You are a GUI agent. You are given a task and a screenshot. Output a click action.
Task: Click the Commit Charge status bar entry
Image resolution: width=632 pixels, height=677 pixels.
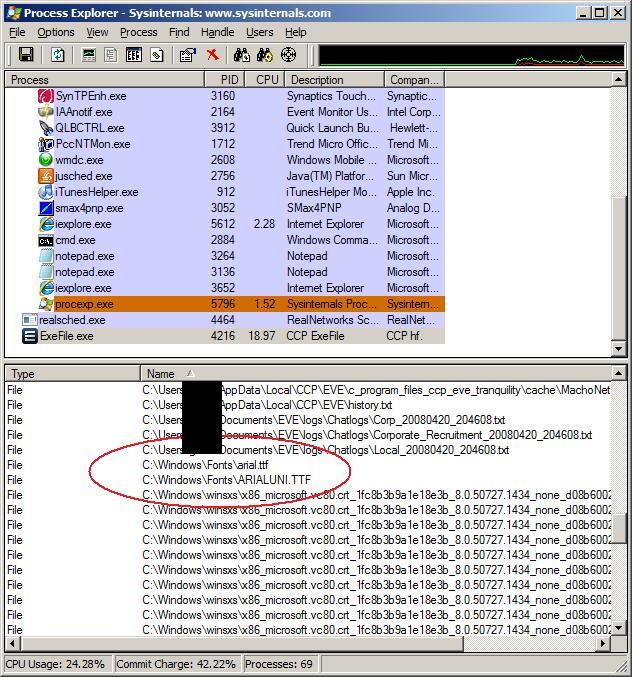pyautogui.click(x=177, y=664)
